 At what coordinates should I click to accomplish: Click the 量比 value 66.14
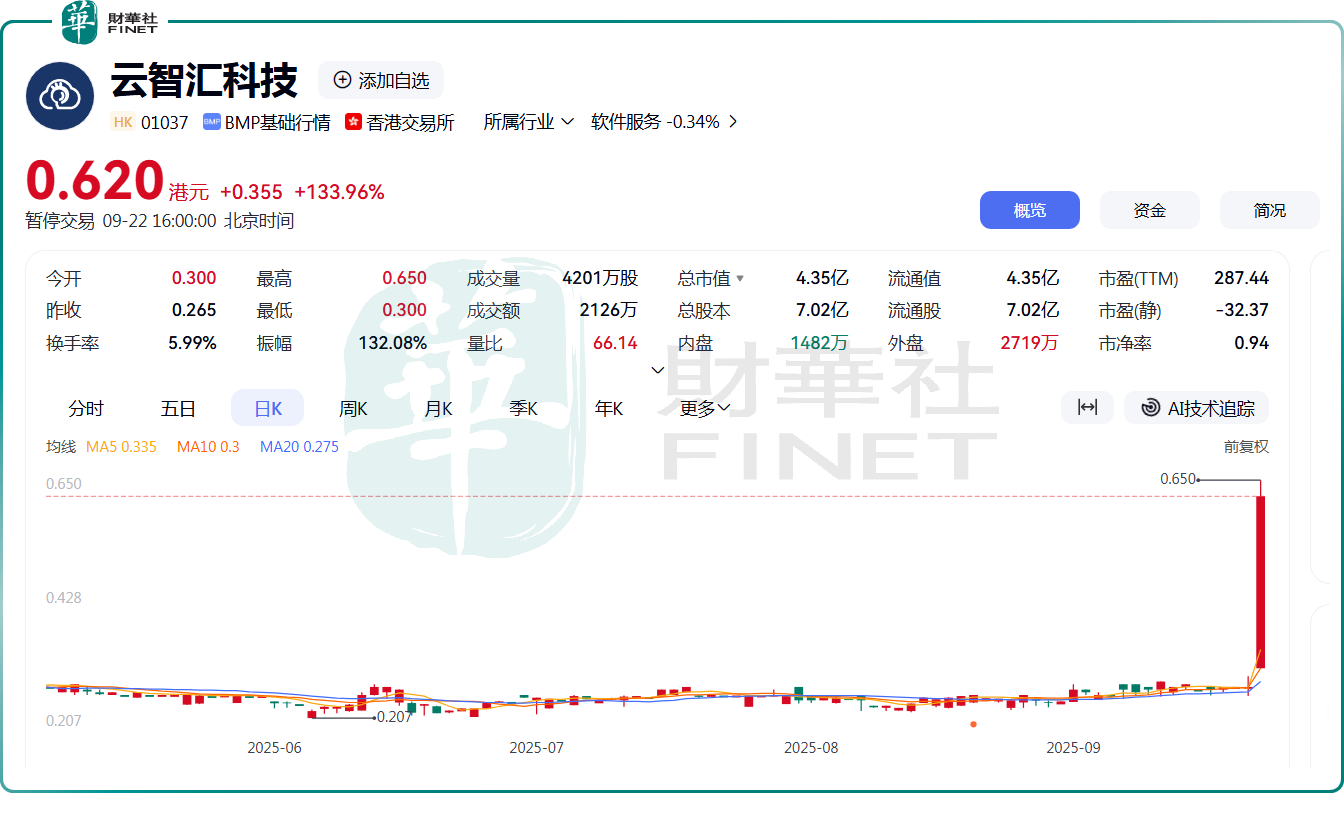(x=615, y=343)
